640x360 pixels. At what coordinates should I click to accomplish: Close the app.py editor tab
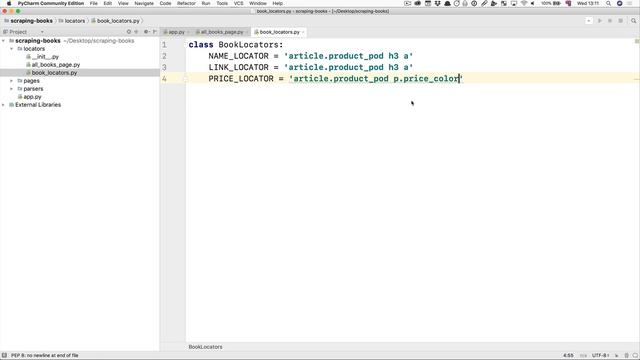click(188, 32)
